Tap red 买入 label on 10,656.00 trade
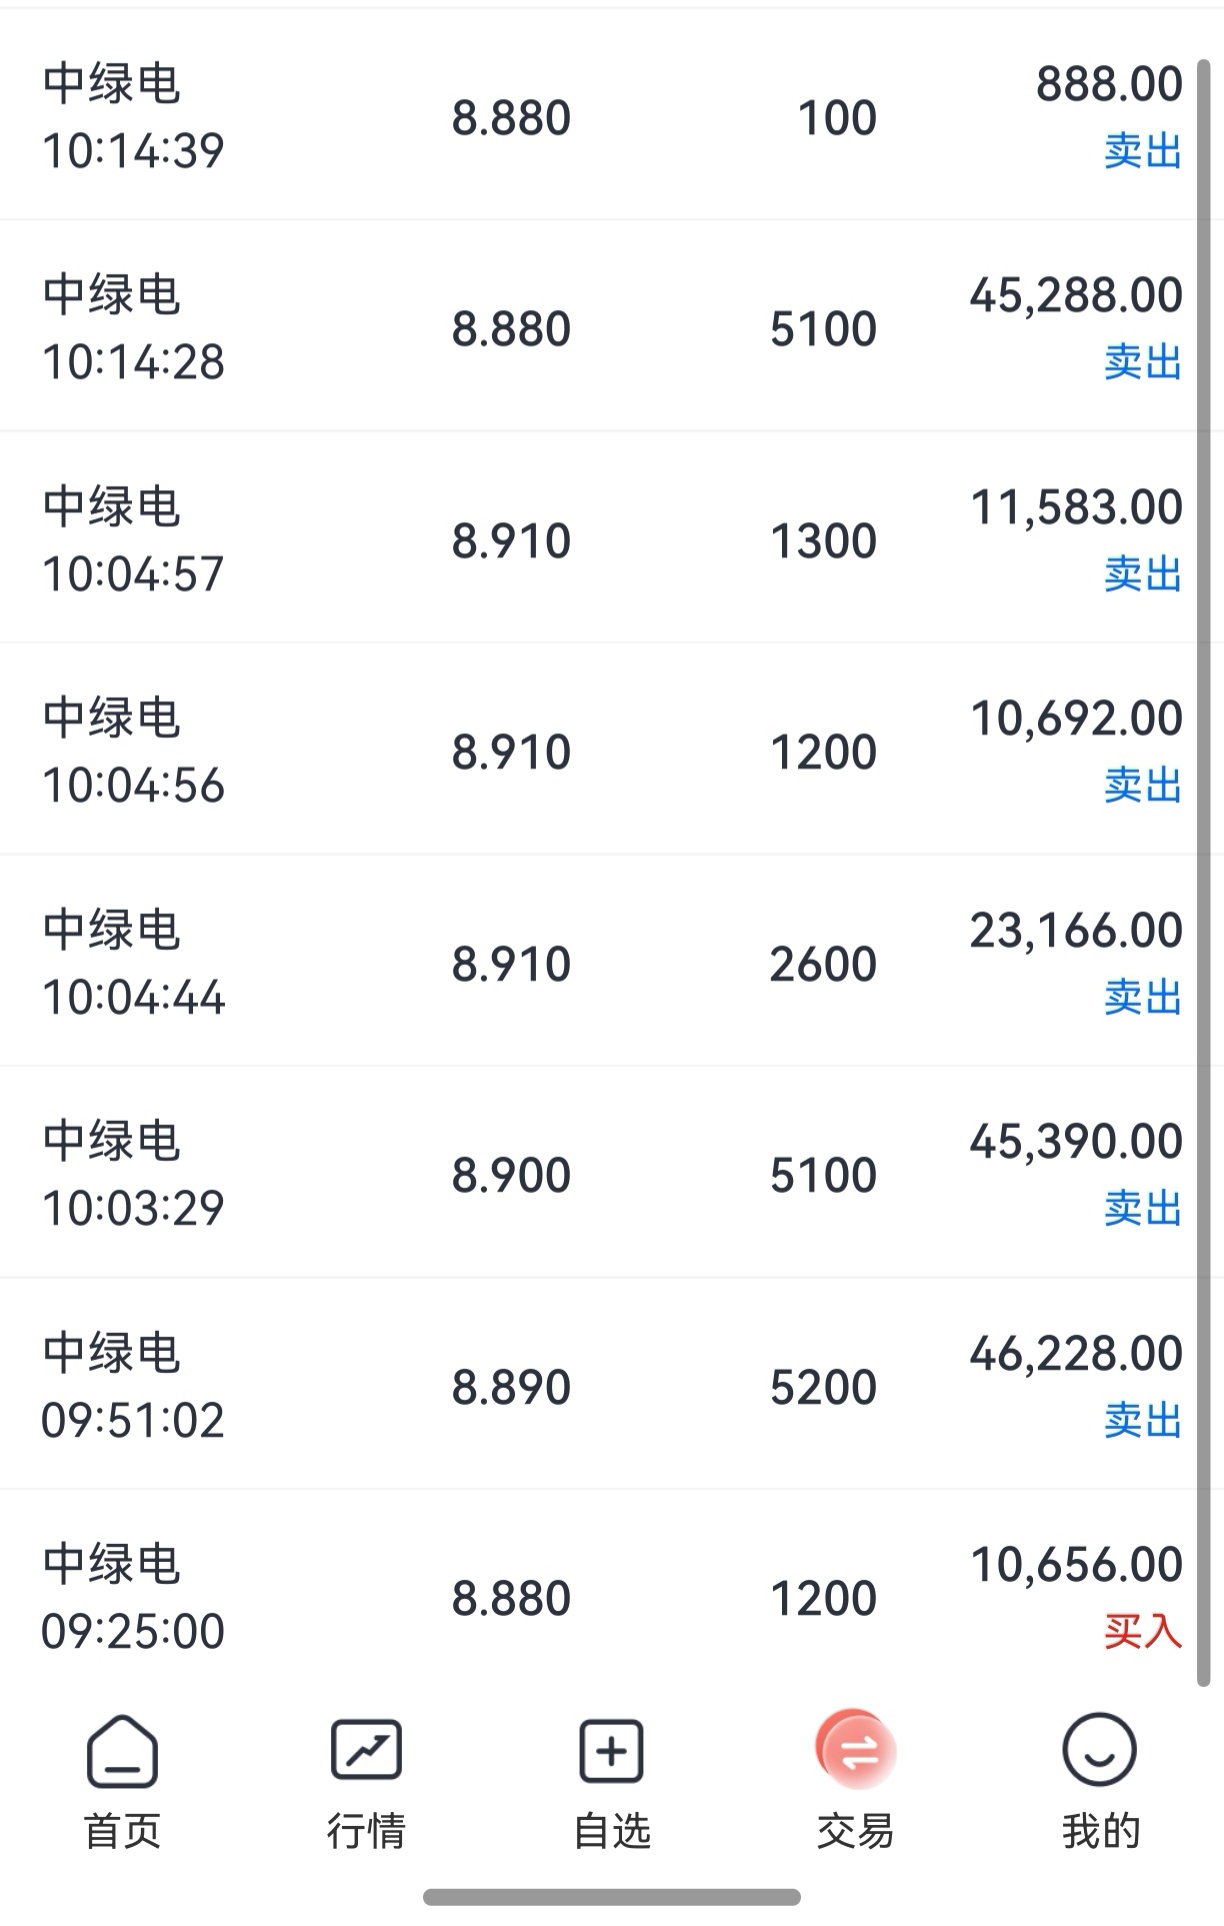The height and width of the screenshot is (1926, 1224). [x=1142, y=1631]
